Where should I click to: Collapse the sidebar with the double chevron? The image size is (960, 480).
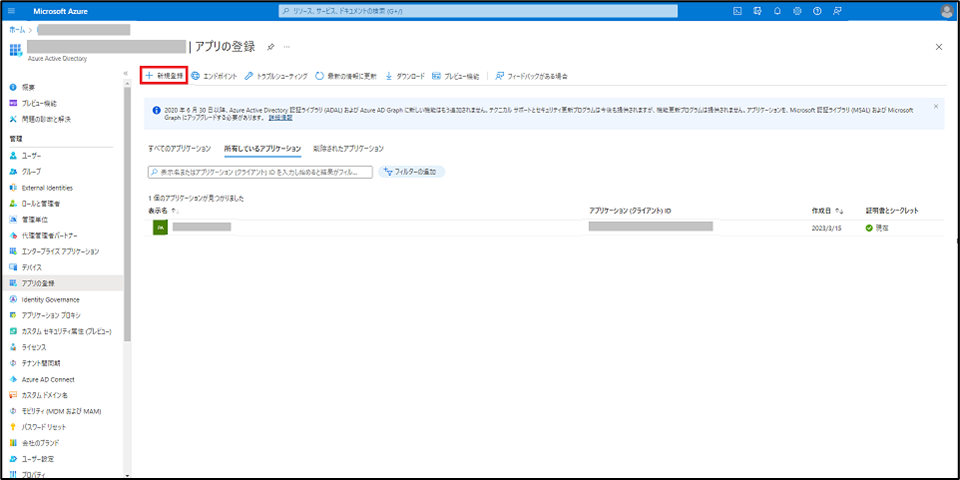(x=126, y=73)
